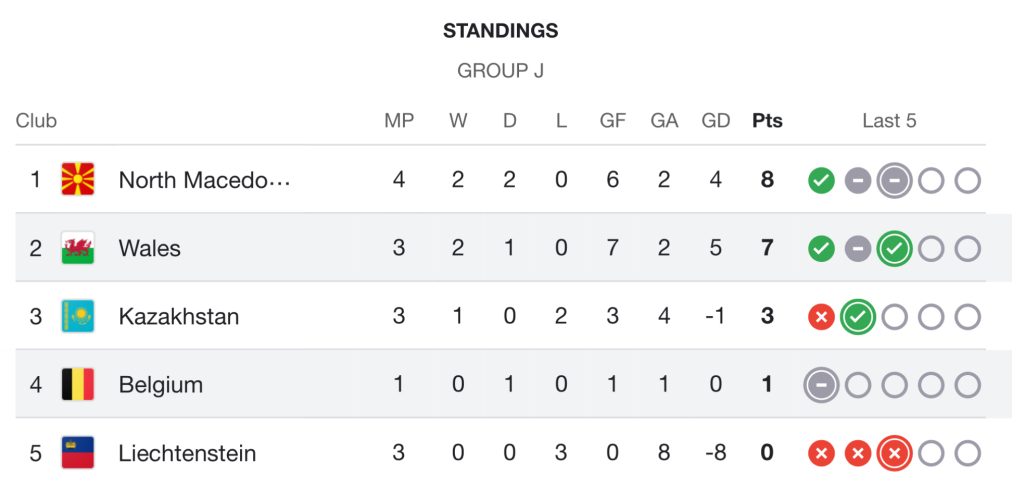
Task: Click Kazakhstan's red loss icon
Action: click(x=821, y=317)
